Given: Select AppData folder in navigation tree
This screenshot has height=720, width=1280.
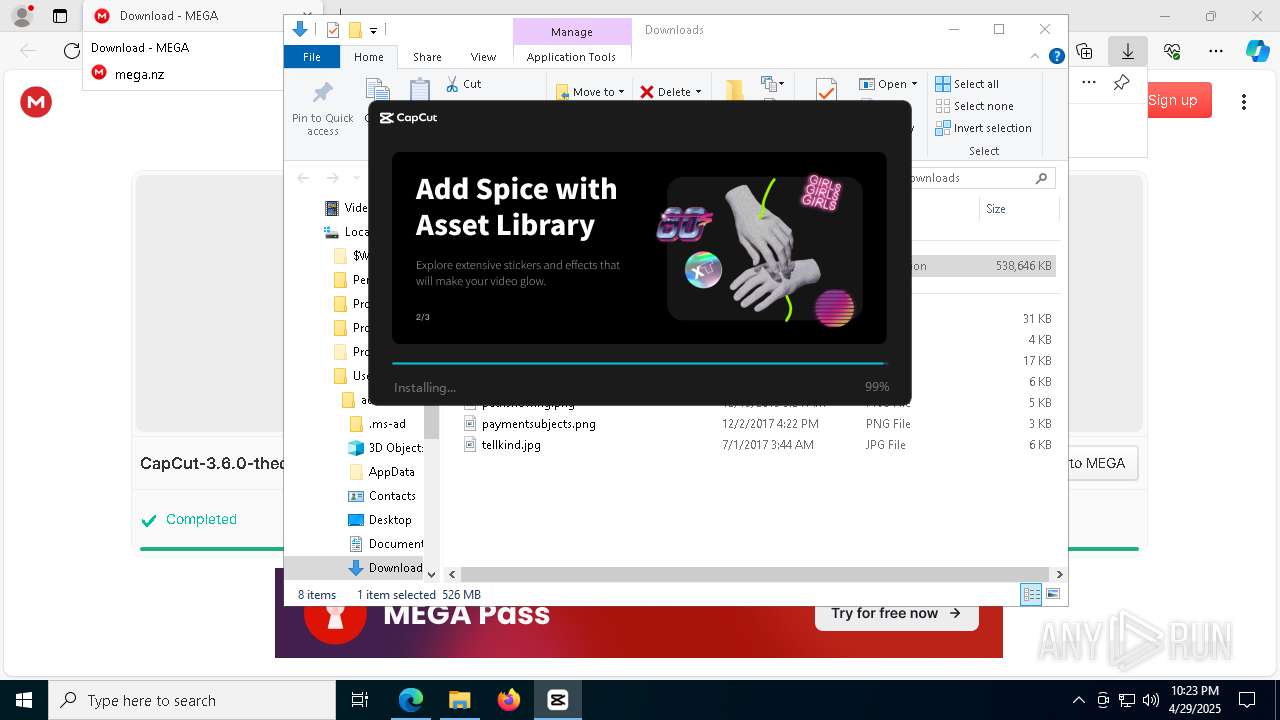Looking at the screenshot, I should [x=391, y=472].
